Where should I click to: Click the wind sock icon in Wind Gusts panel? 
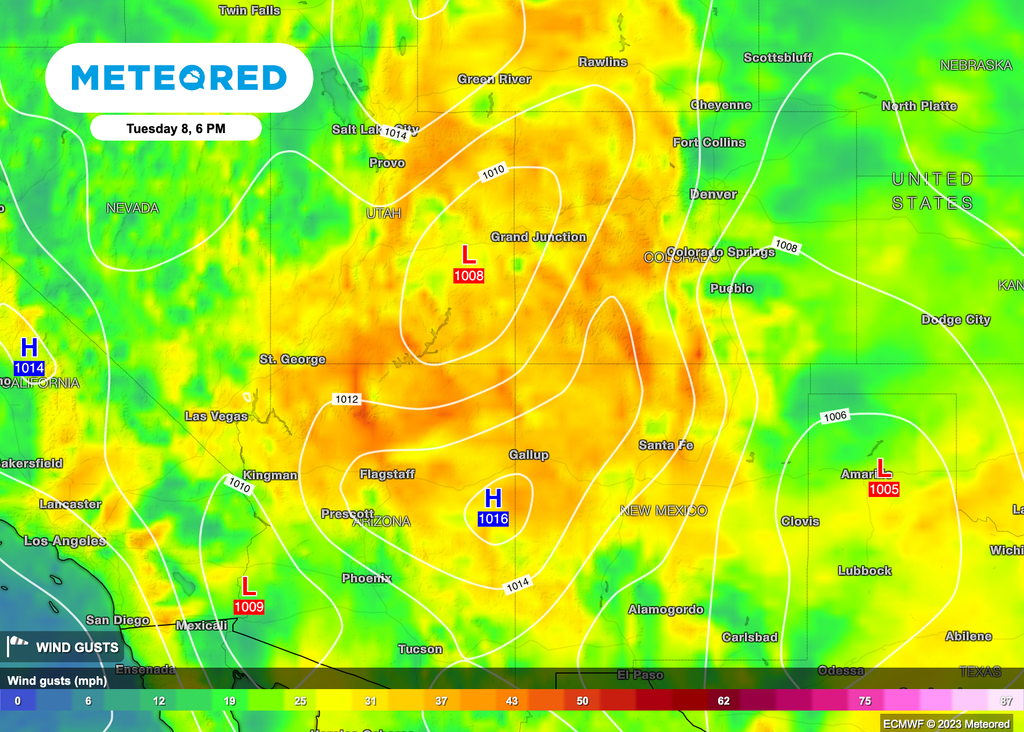coord(17,647)
